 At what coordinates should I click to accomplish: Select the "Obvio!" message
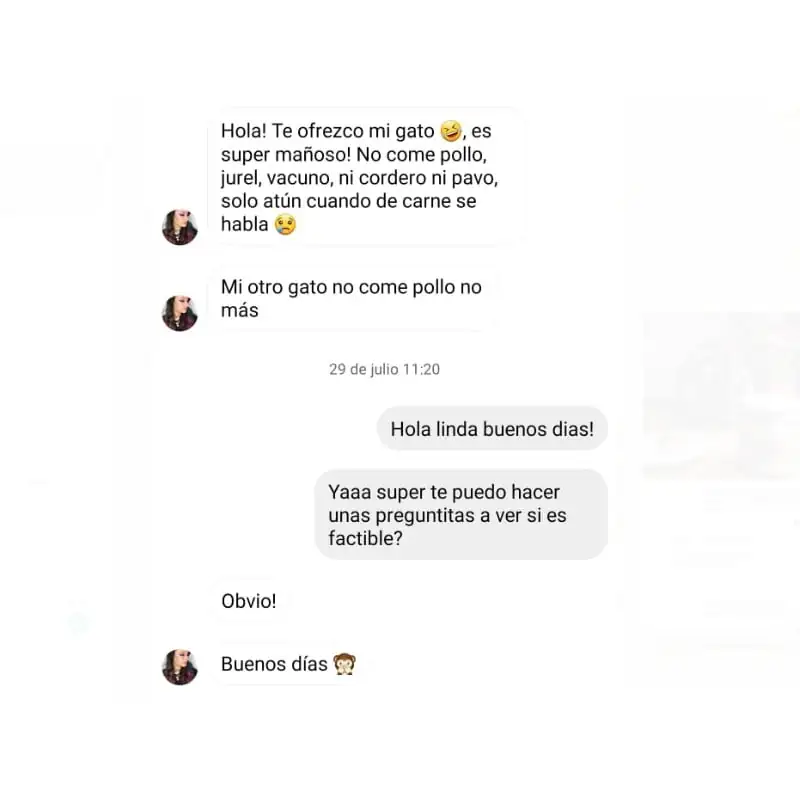tap(249, 601)
